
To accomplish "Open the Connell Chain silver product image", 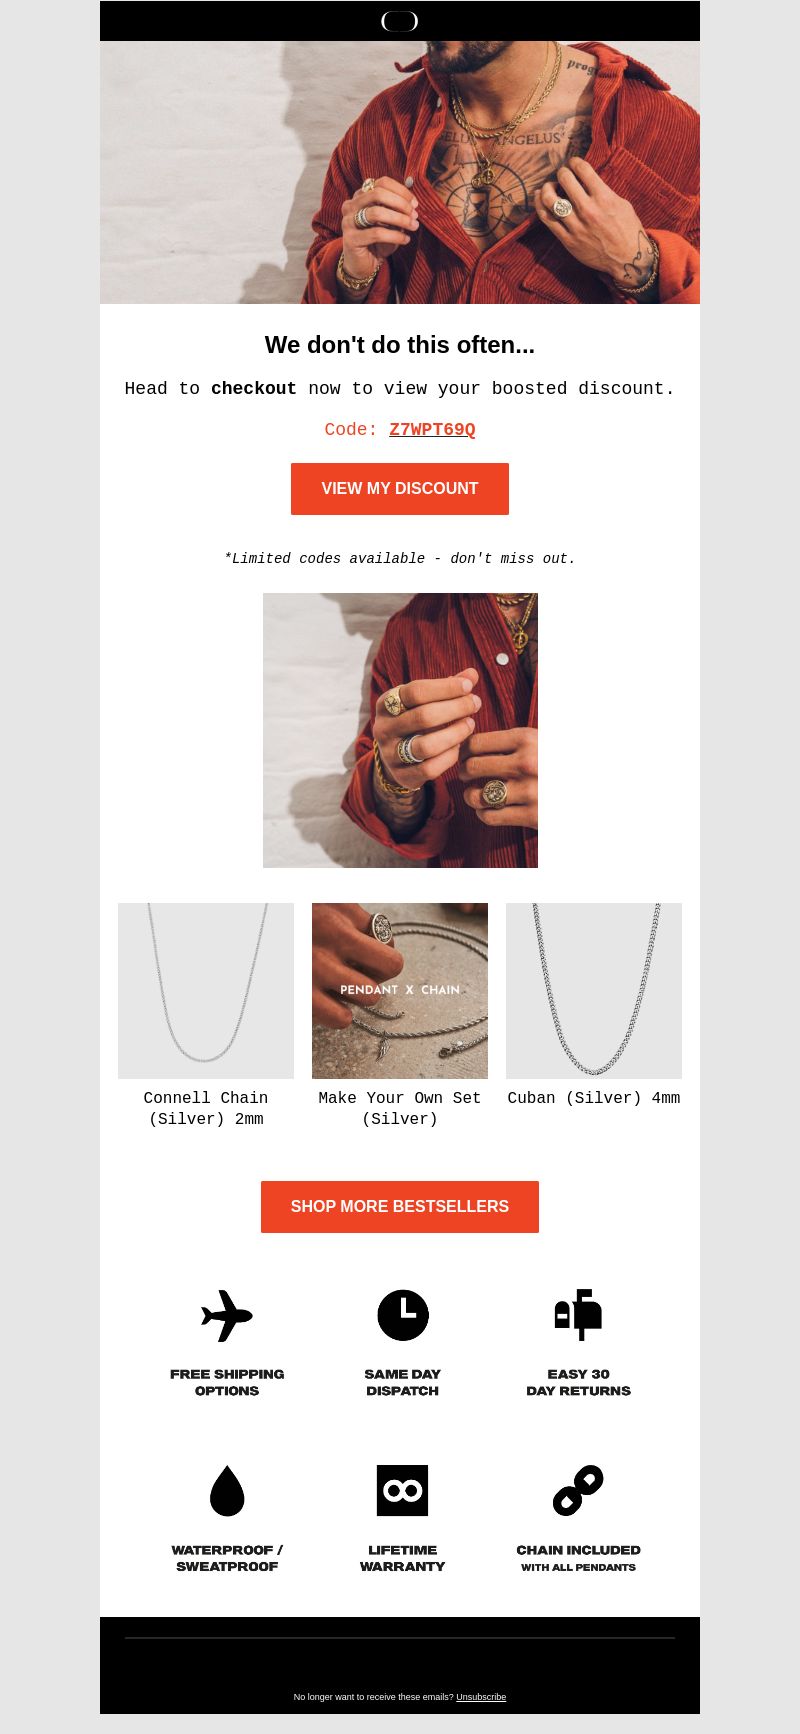I will coord(206,991).
